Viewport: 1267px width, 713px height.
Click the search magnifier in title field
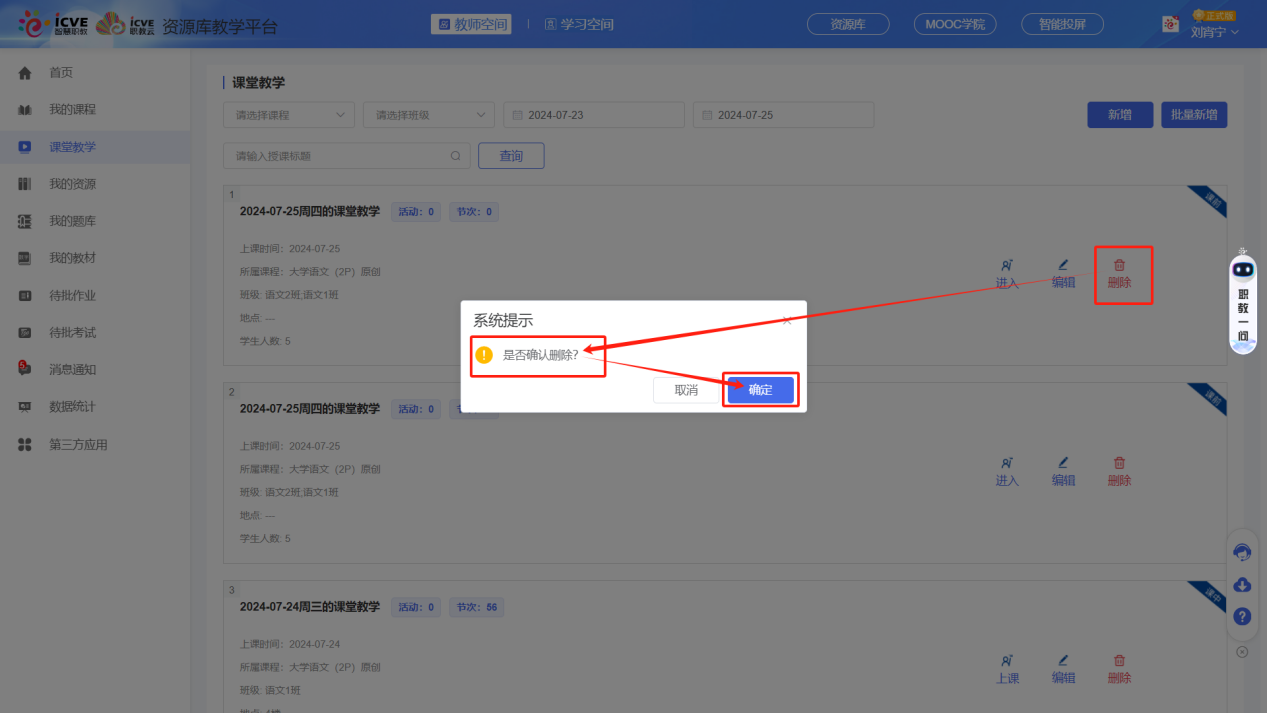point(456,156)
